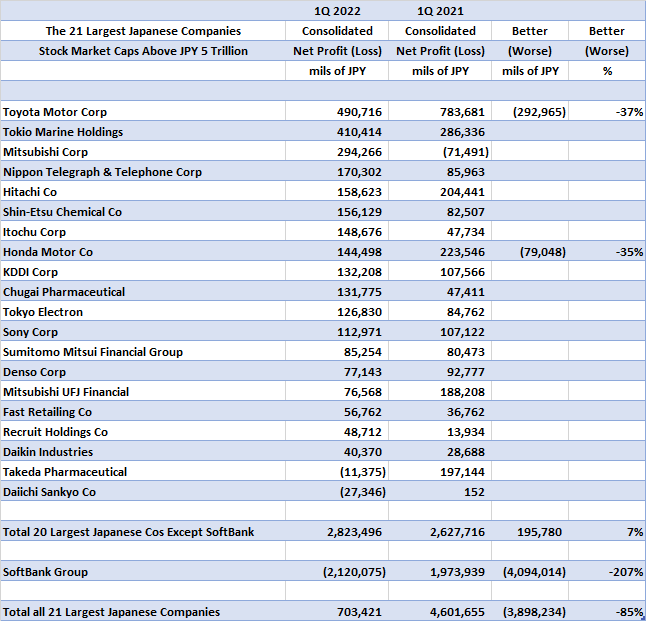
Task: Click the -85% cell
Action: coord(629,612)
